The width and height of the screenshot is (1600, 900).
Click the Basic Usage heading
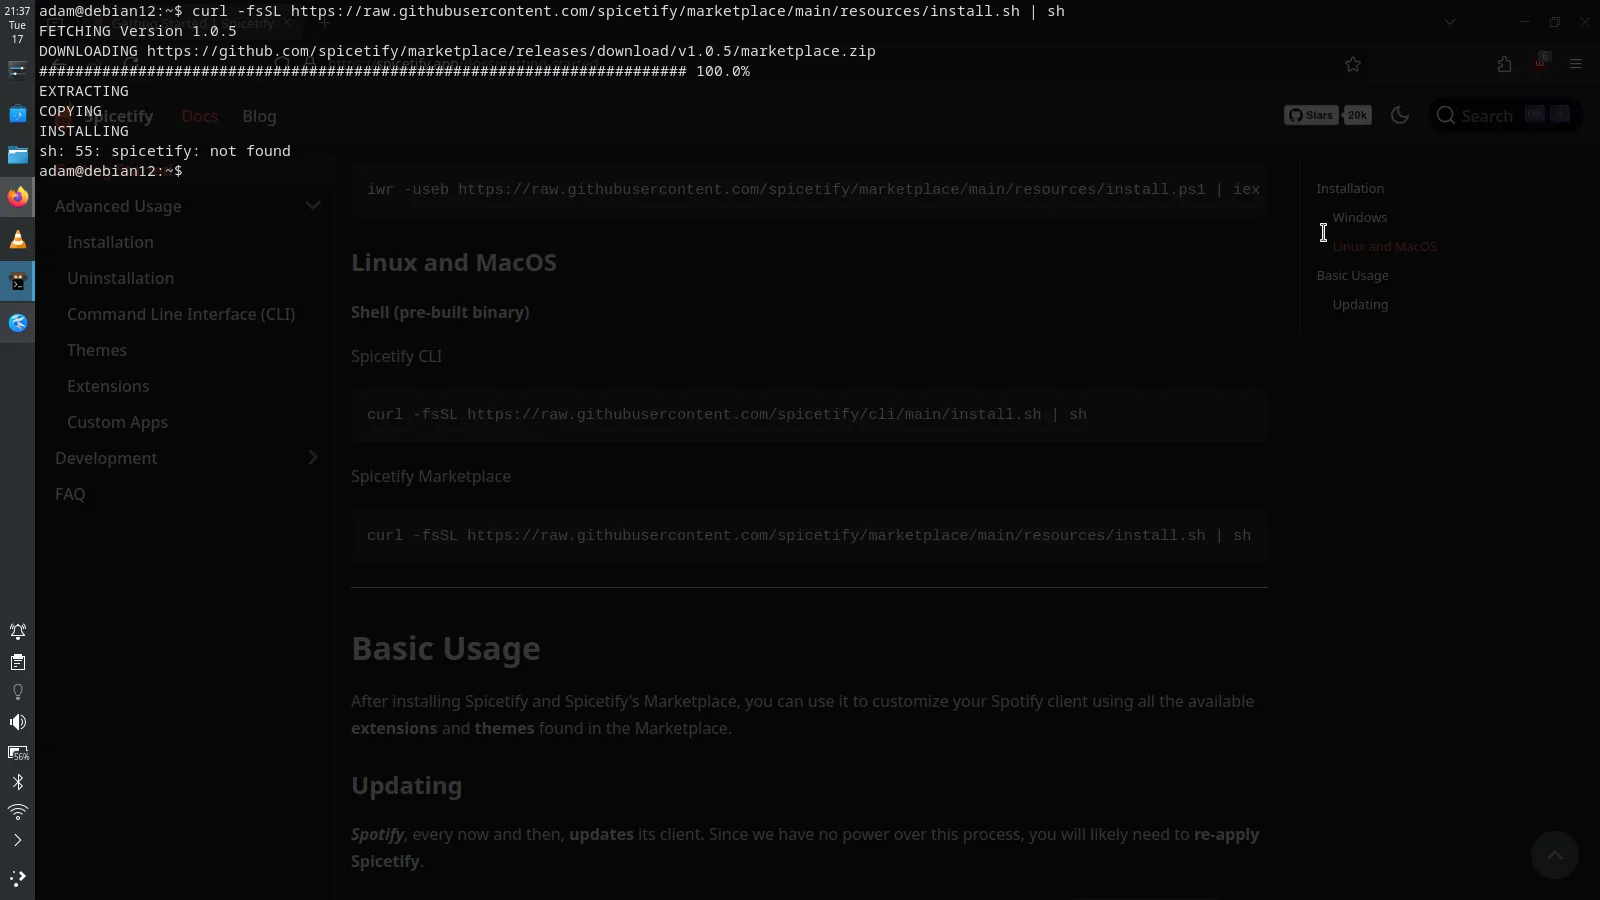point(446,649)
